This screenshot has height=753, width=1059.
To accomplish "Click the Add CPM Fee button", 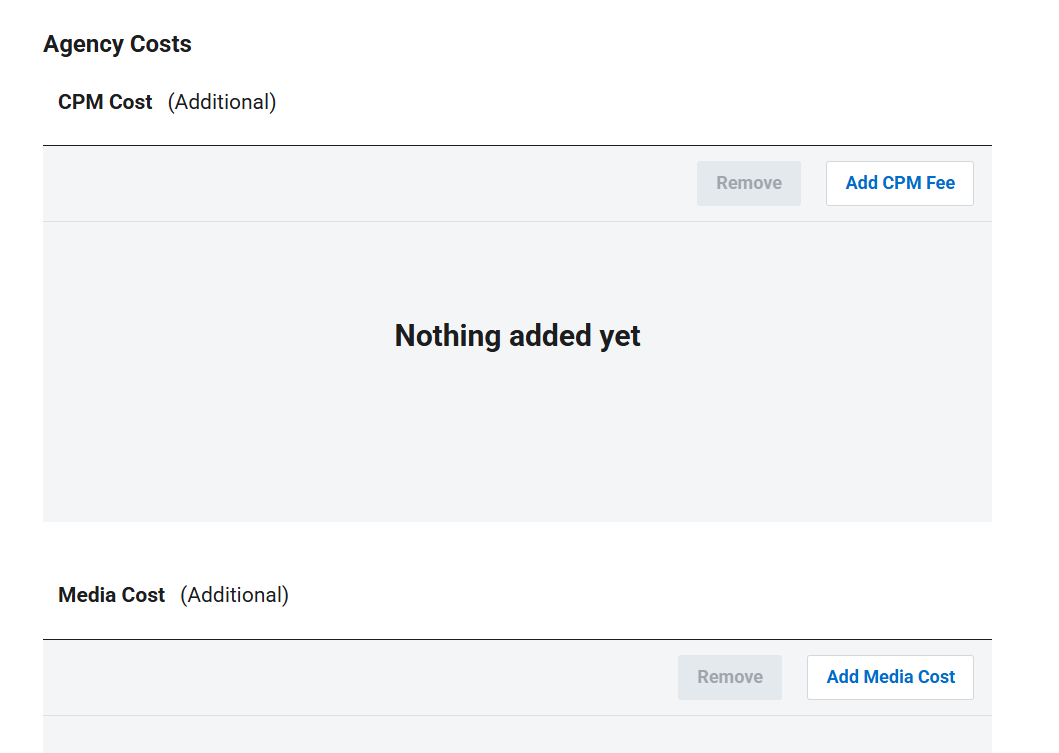I will (899, 183).
